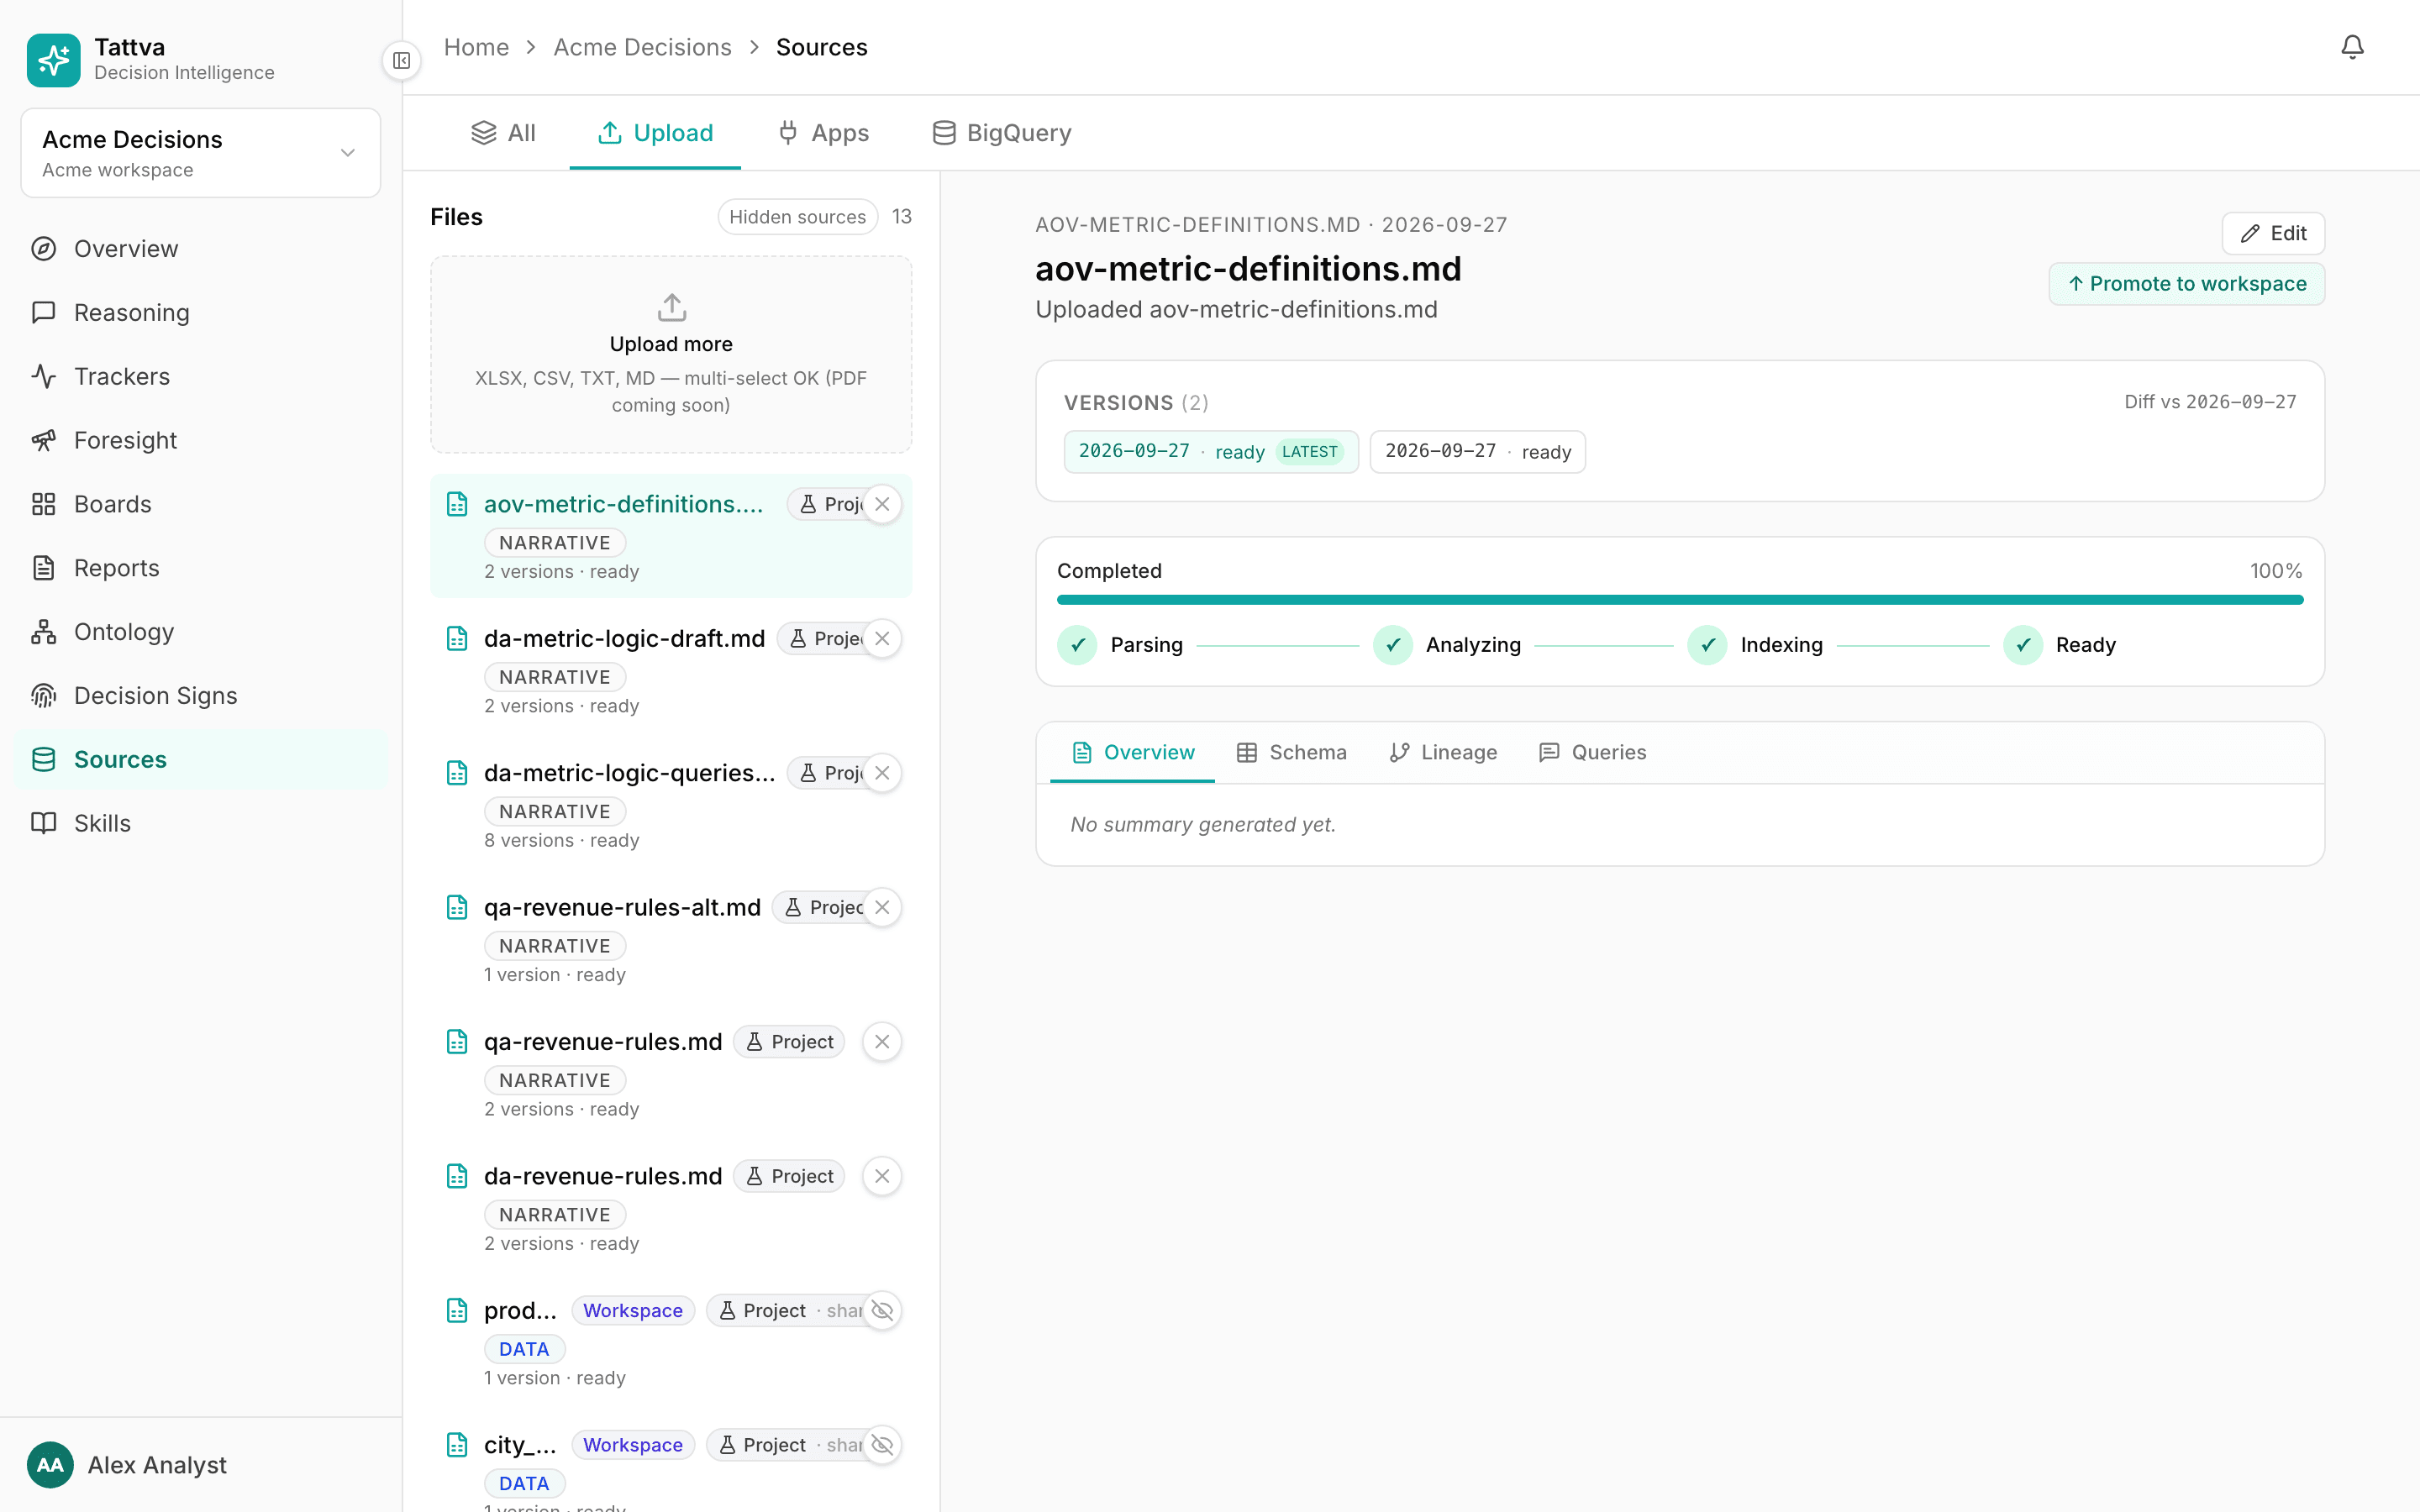The image size is (2420, 1512).
Task: Select the older 2026-09-27 ready version
Action: [1477, 452]
